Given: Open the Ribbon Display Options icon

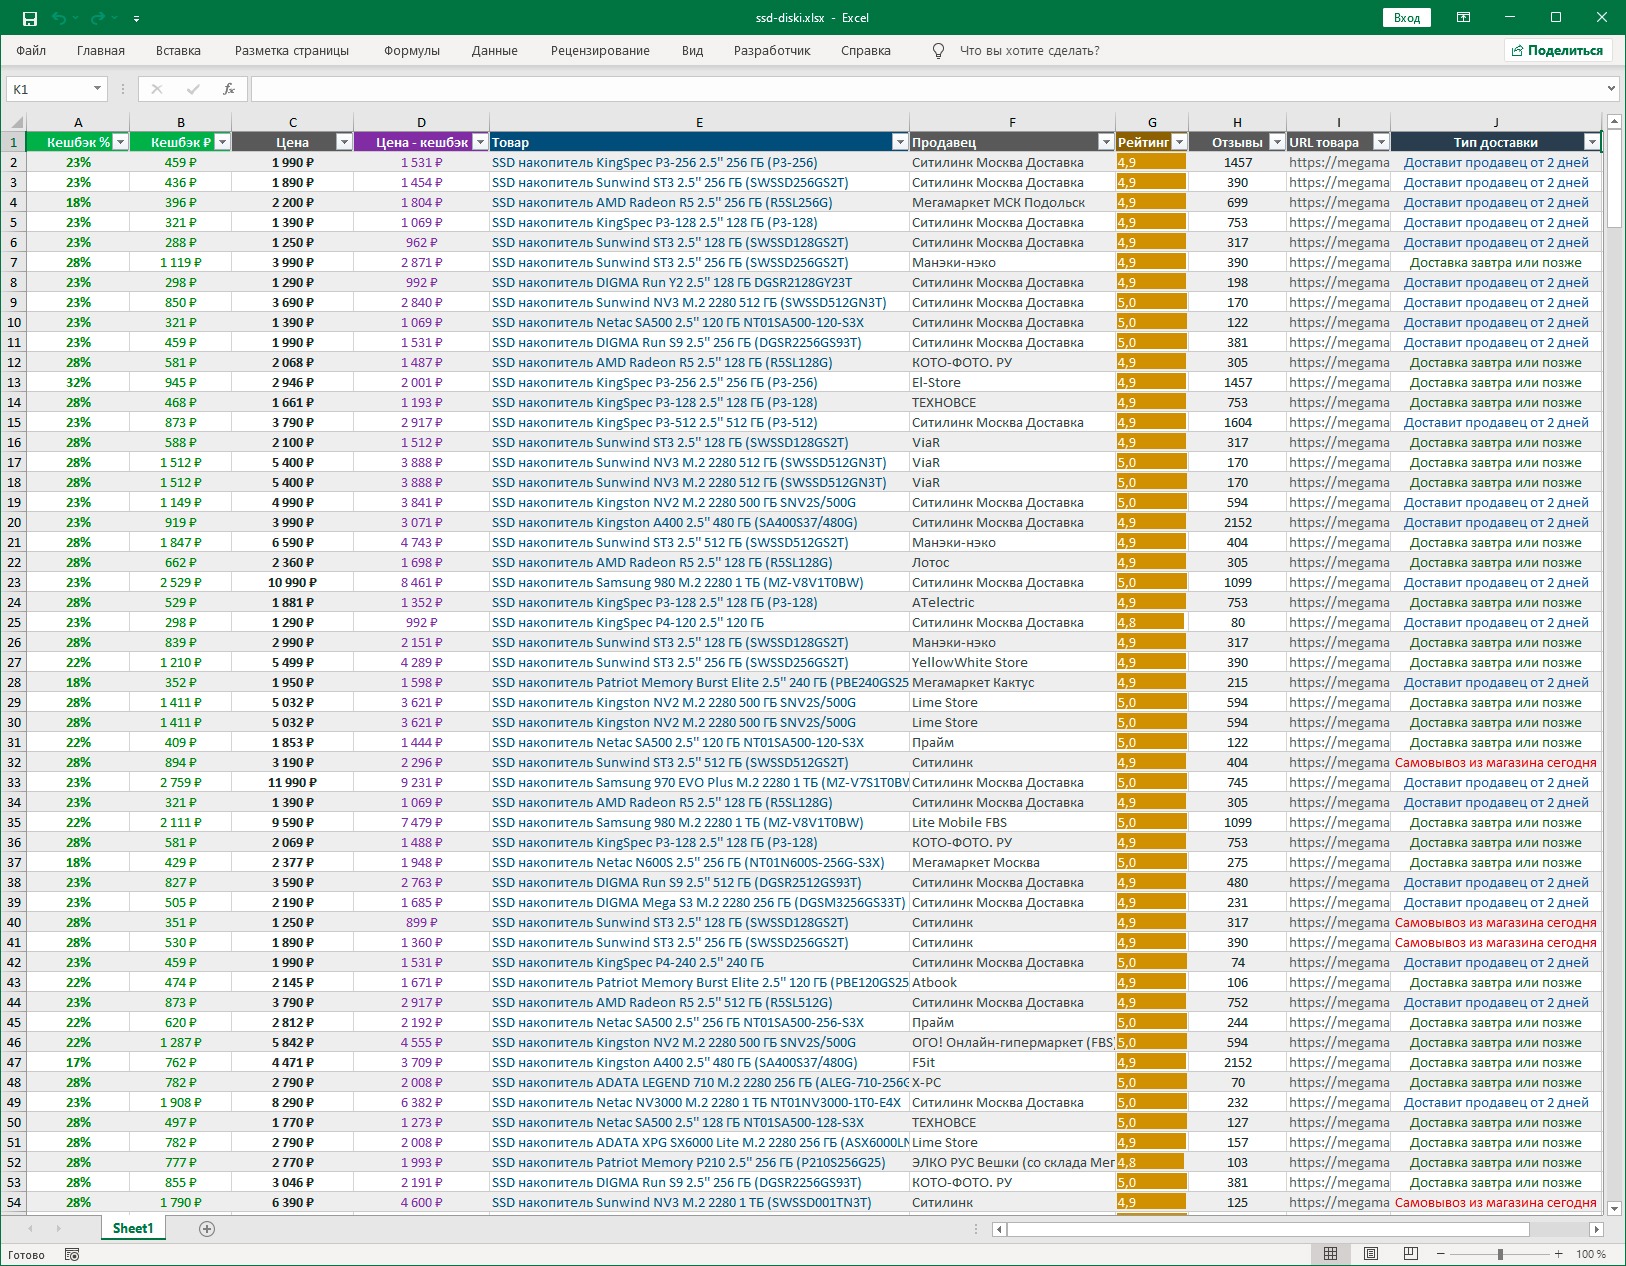Looking at the screenshot, I should (1463, 17).
